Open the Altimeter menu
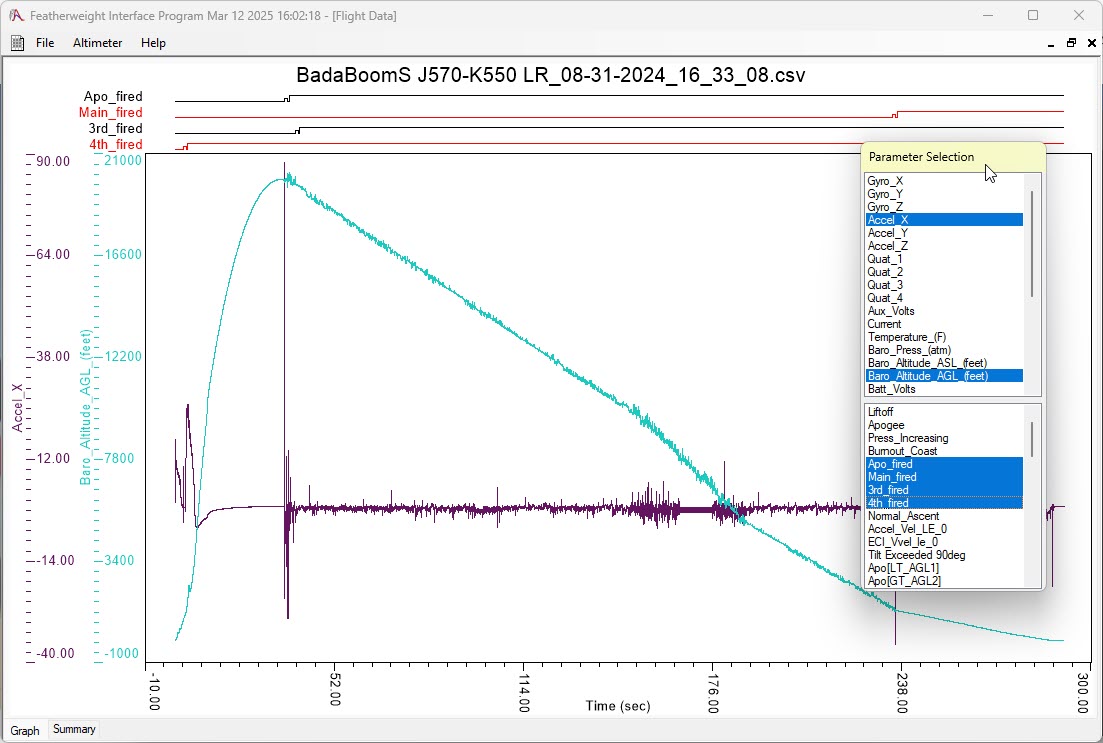The width and height of the screenshot is (1103, 743). click(97, 43)
